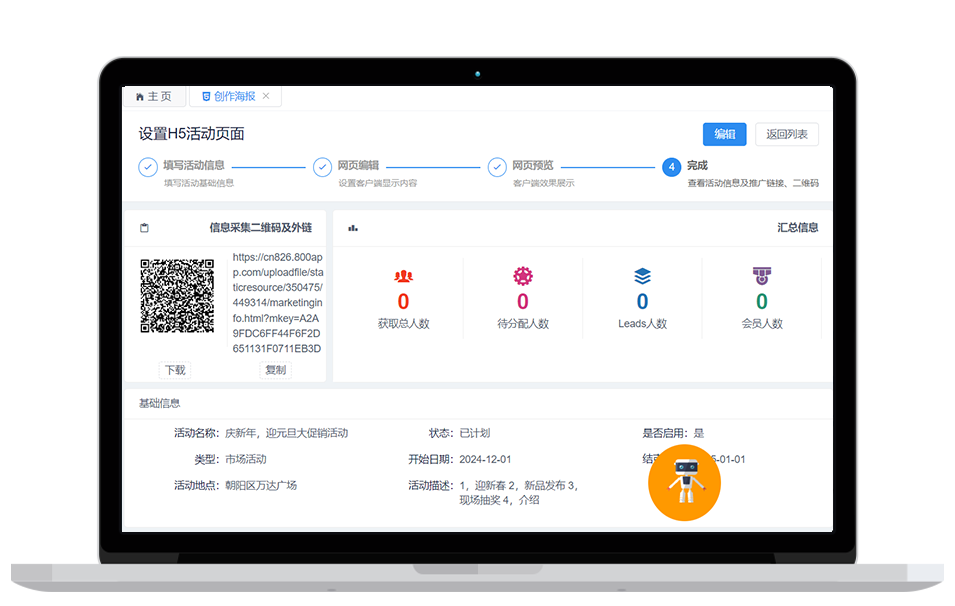Click the magenta badge icon above 待分配人数
Viewport: 955px width, 606px height.
coord(523,276)
